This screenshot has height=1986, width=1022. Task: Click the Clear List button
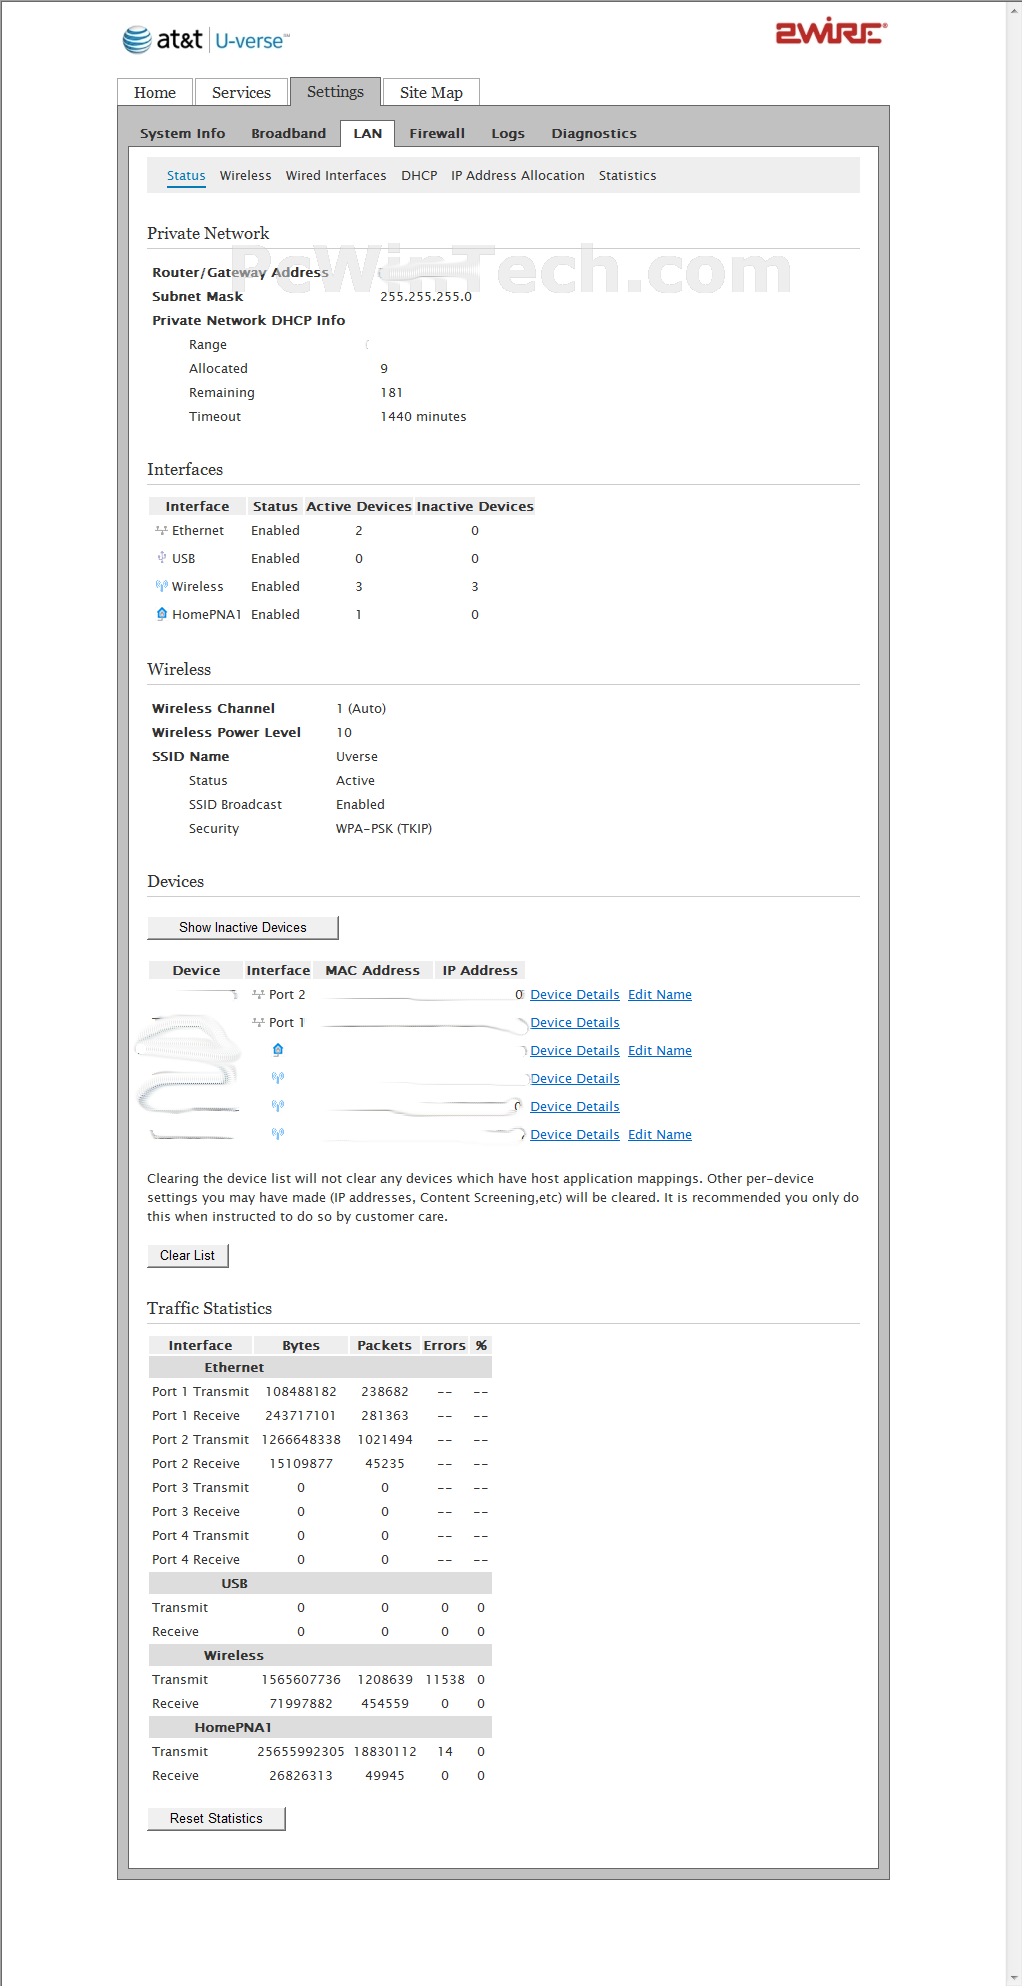(187, 1255)
